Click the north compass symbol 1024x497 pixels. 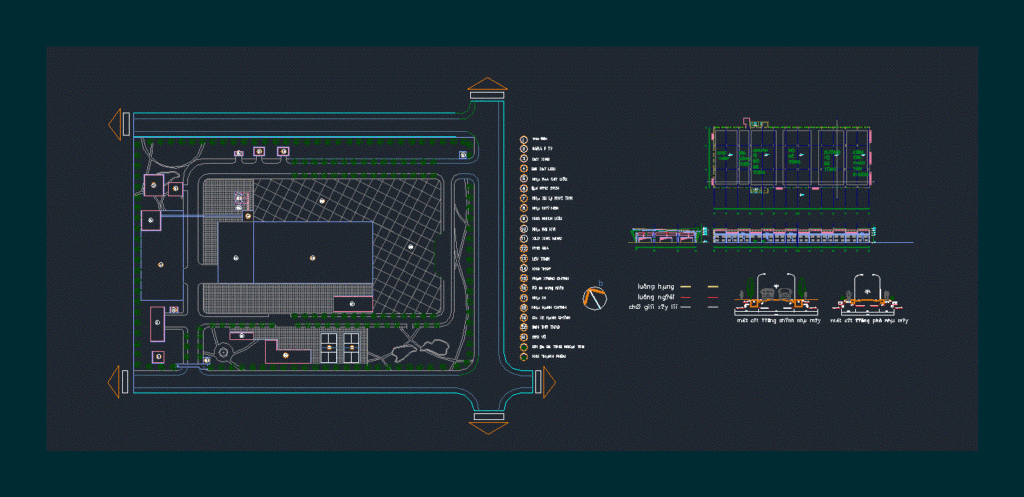click(595, 297)
